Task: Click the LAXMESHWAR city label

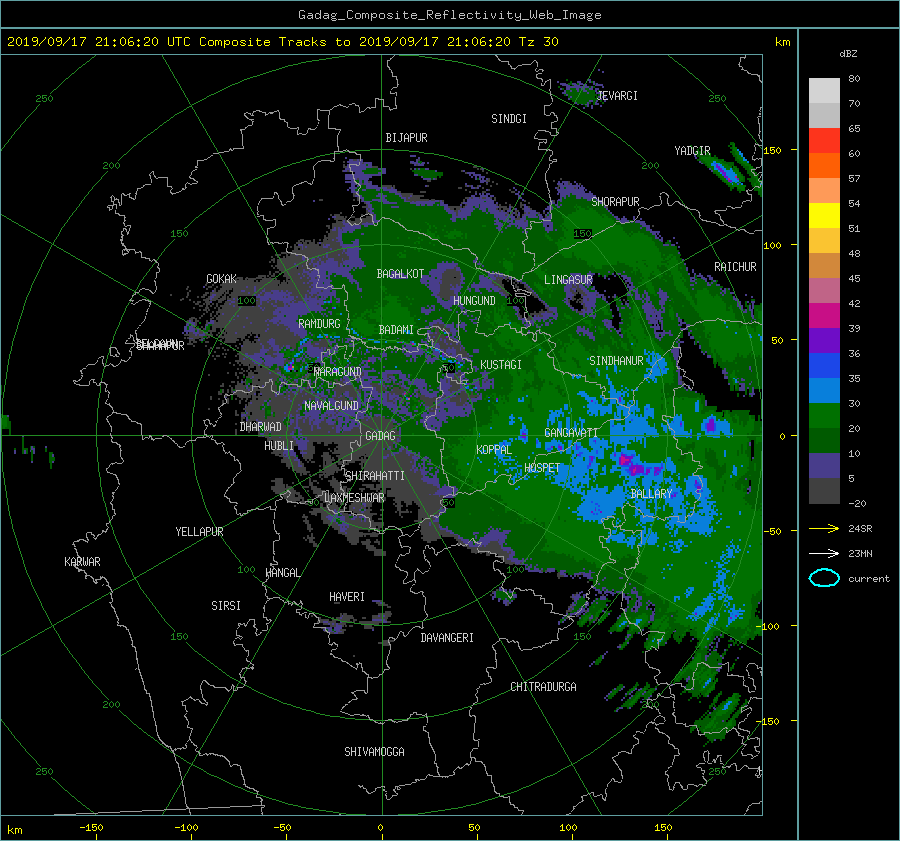Action: pyautogui.click(x=354, y=498)
